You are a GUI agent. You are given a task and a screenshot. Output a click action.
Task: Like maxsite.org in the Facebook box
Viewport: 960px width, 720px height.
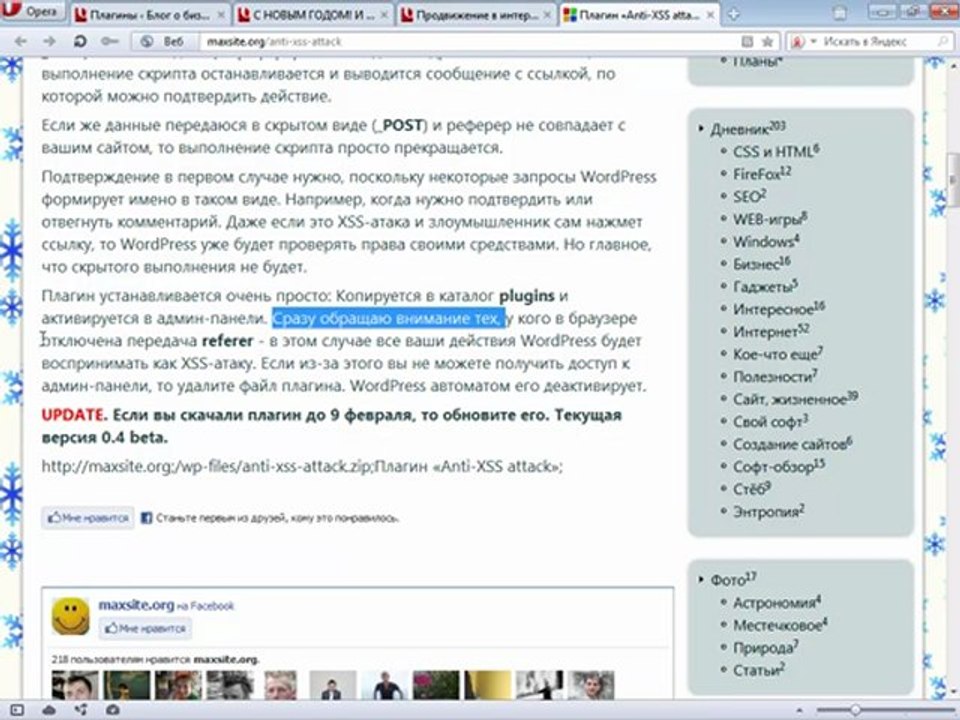tap(145, 628)
